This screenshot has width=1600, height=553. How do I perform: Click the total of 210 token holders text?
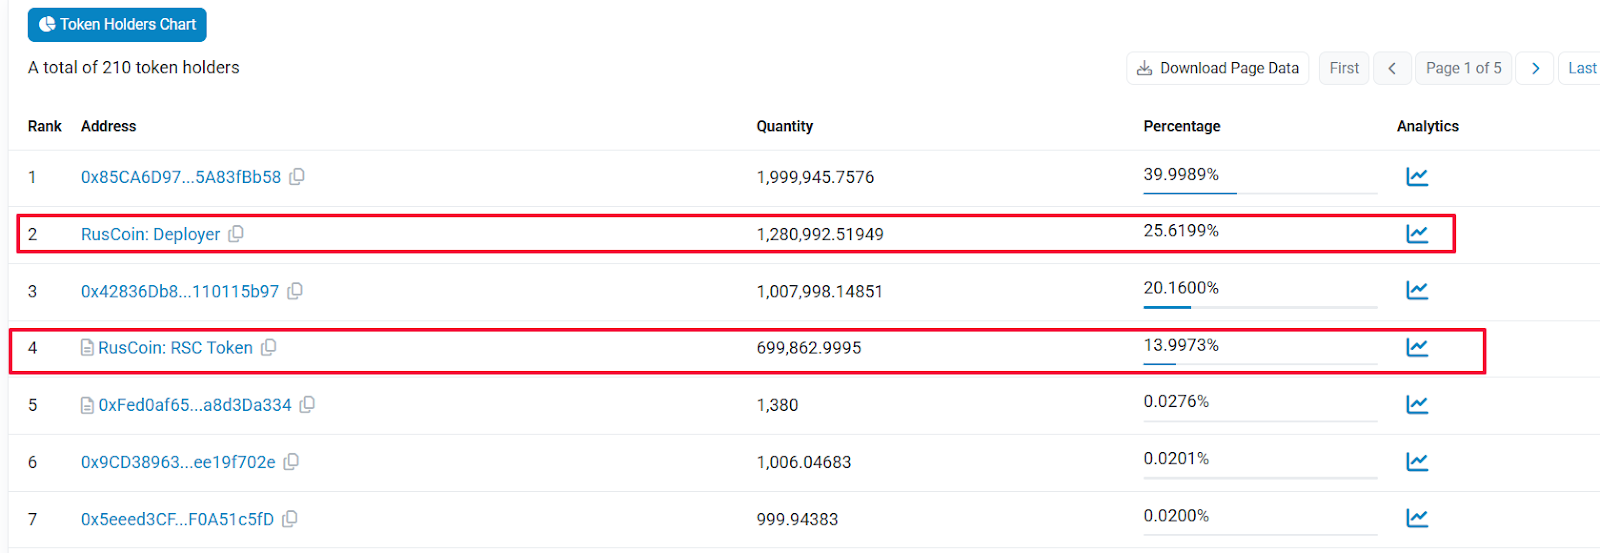click(x=134, y=67)
